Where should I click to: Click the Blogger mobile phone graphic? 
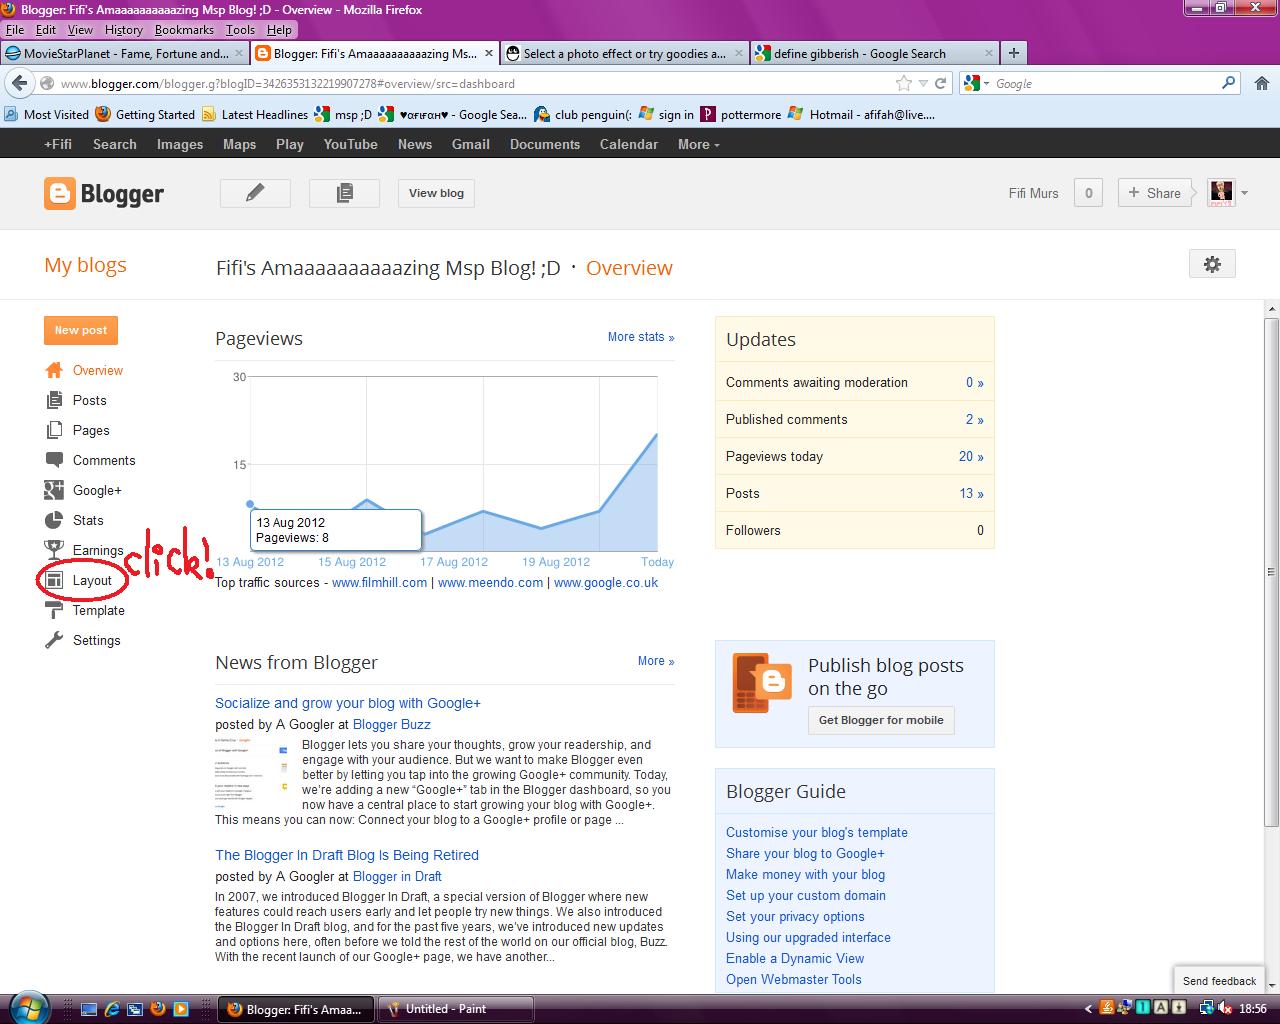click(762, 682)
